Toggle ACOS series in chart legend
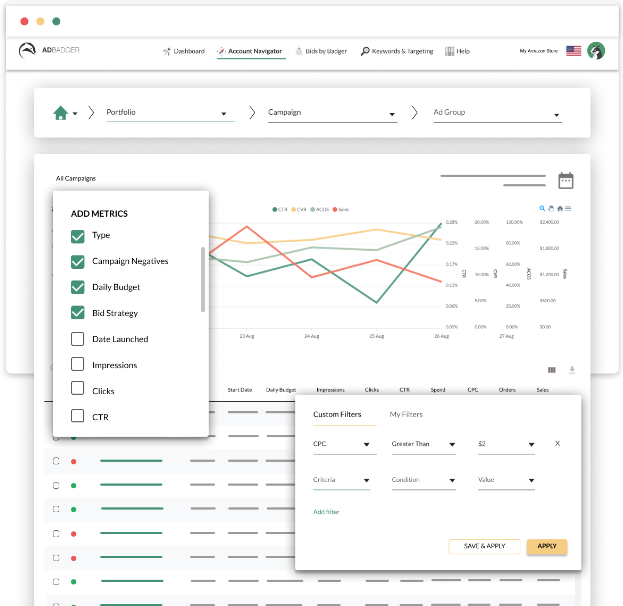The image size is (623, 606). (320, 209)
